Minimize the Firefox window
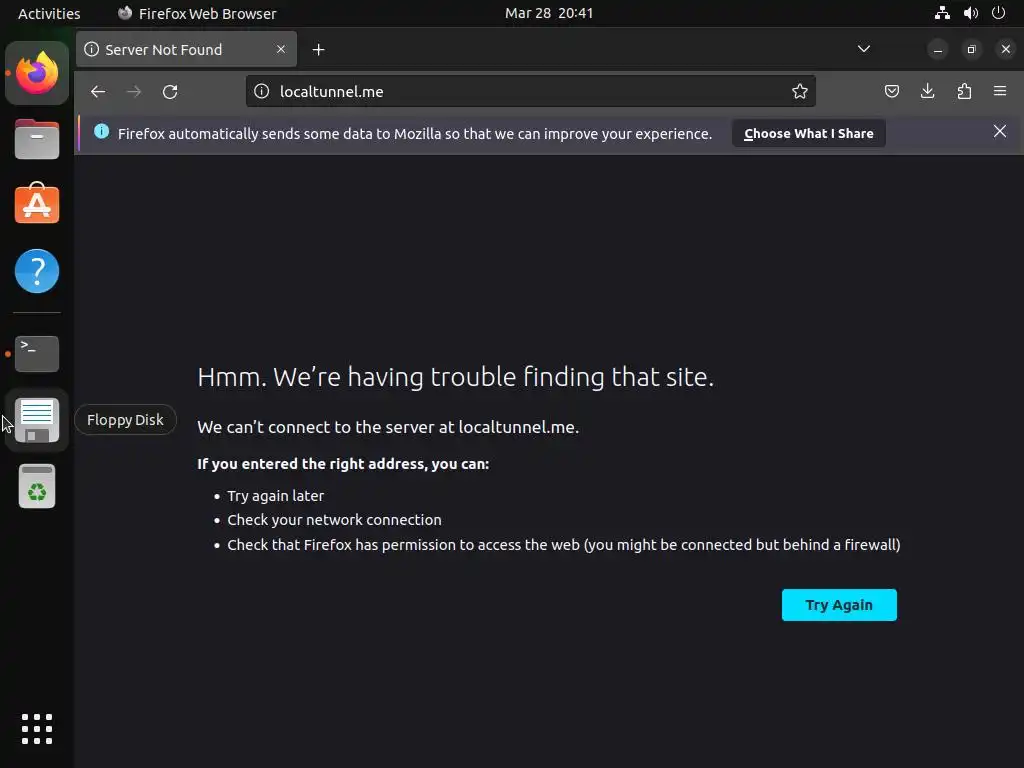This screenshot has height=768, width=1024. (x=938, y=50)
